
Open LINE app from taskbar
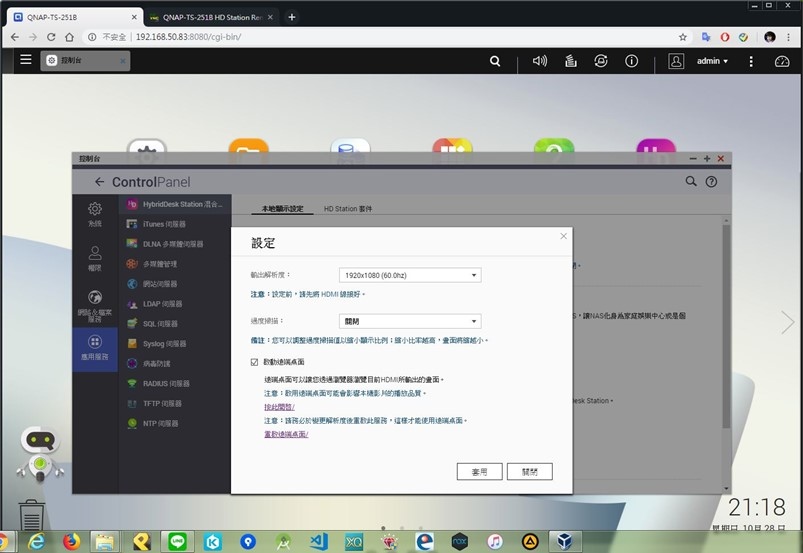[x=177, y=542]
